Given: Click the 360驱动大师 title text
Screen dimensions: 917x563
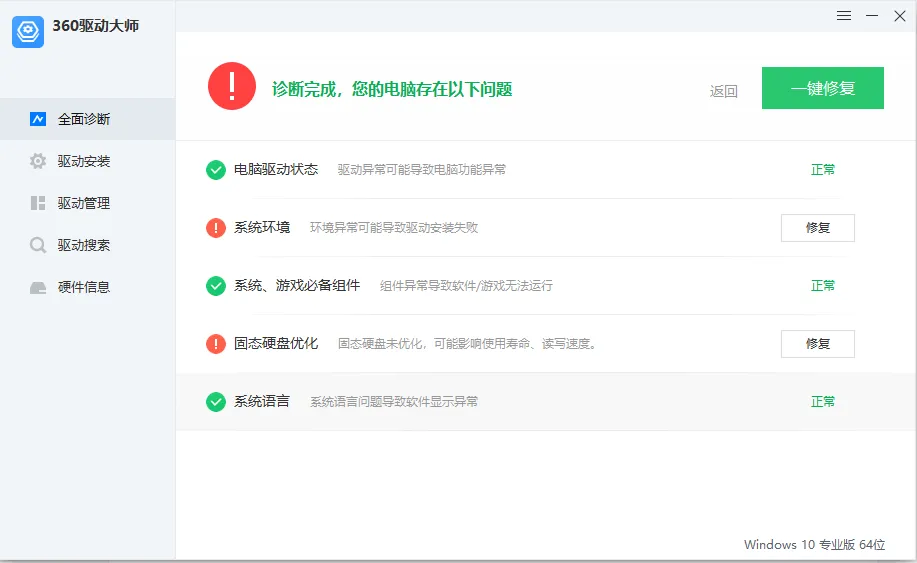Looking at the screenshot, I should point(95,26).
